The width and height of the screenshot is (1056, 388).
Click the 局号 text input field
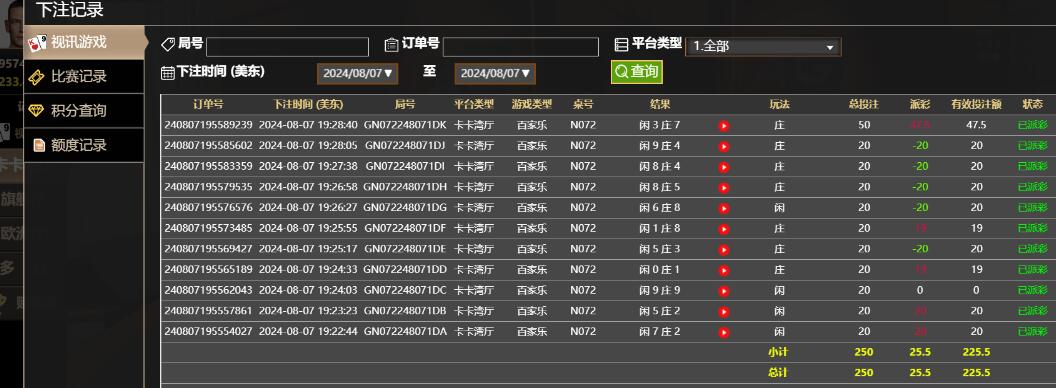click(288, 47)
